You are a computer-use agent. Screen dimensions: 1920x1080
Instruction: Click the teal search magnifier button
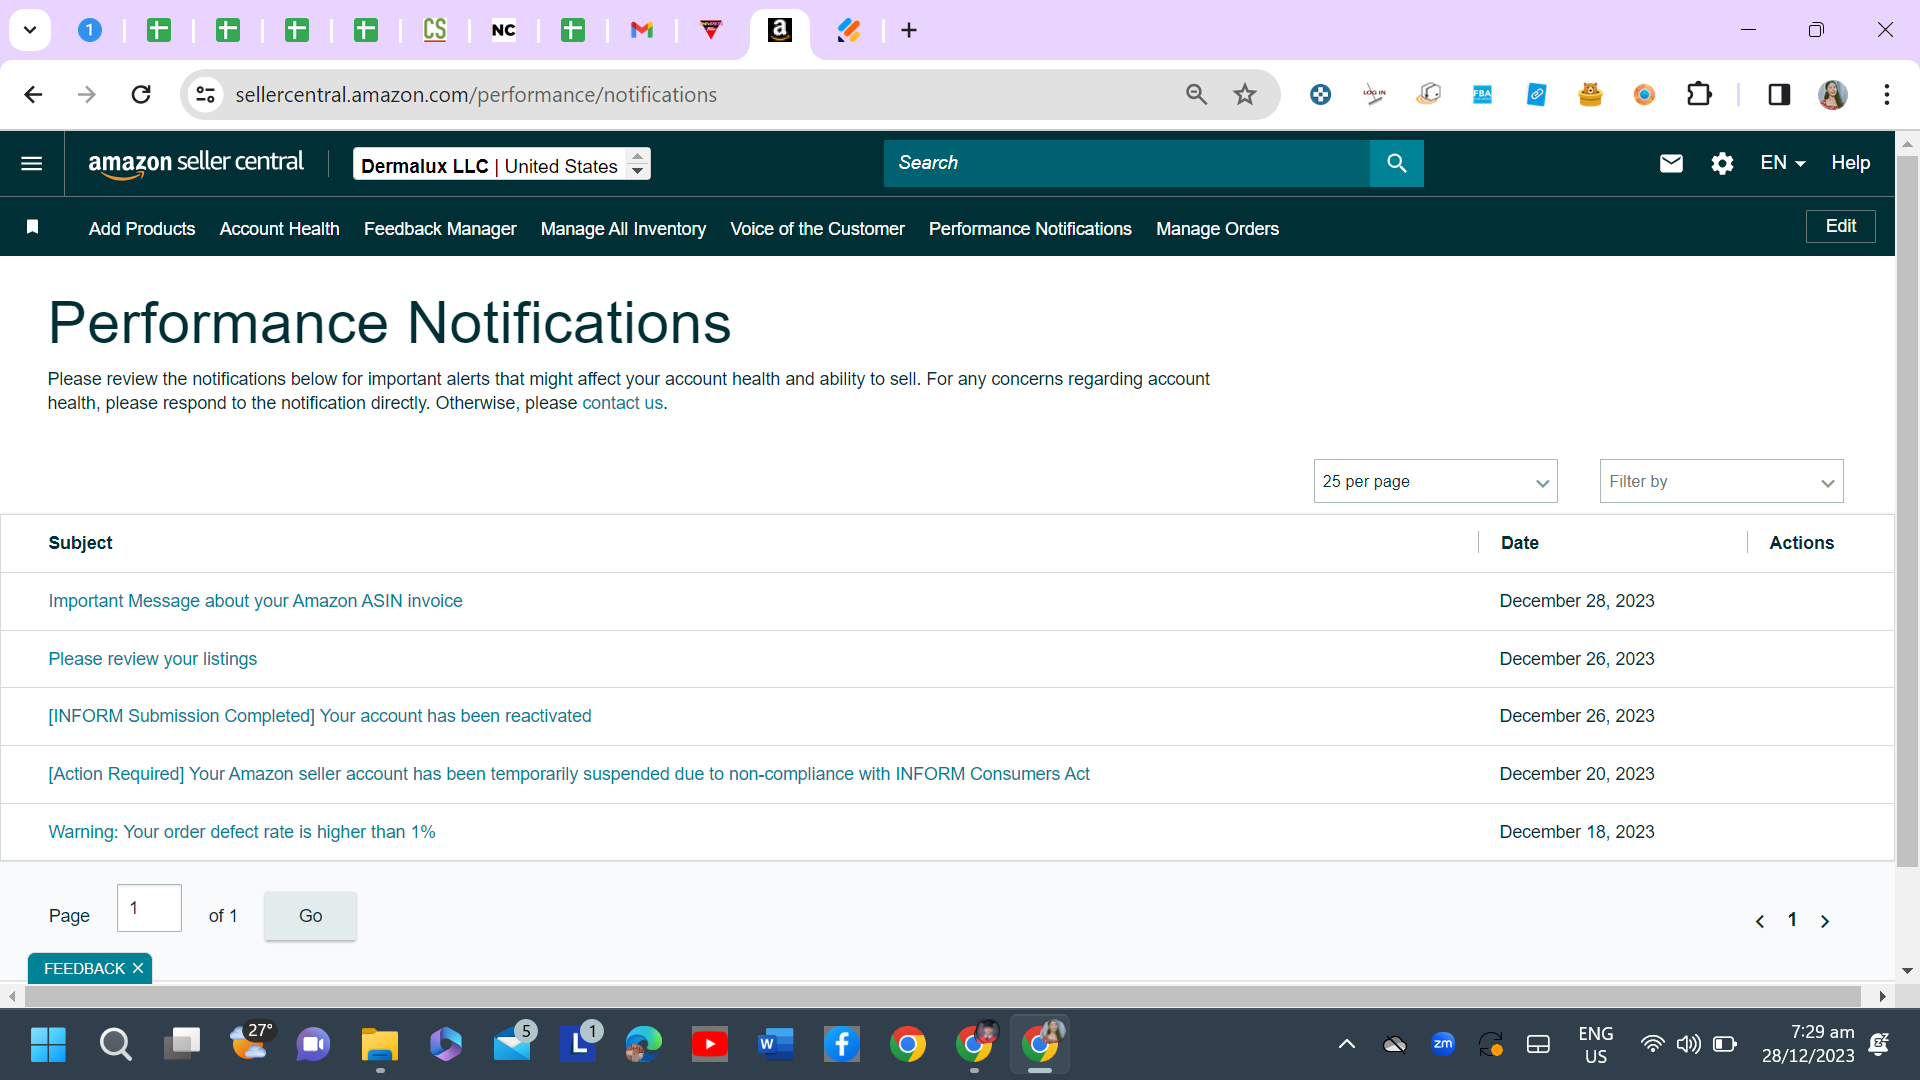(x=1397, y=163)
